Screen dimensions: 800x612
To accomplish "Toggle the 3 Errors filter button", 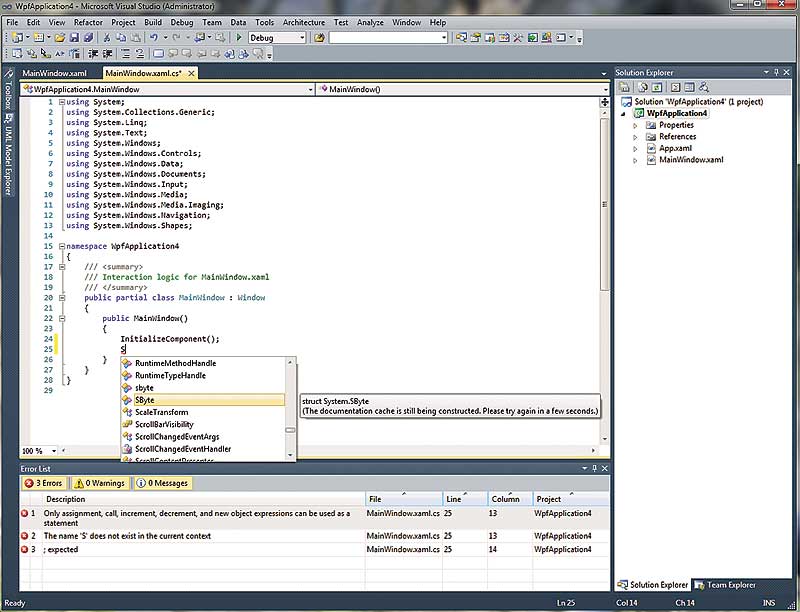I will pyautogui.click(x=43, y=483).
